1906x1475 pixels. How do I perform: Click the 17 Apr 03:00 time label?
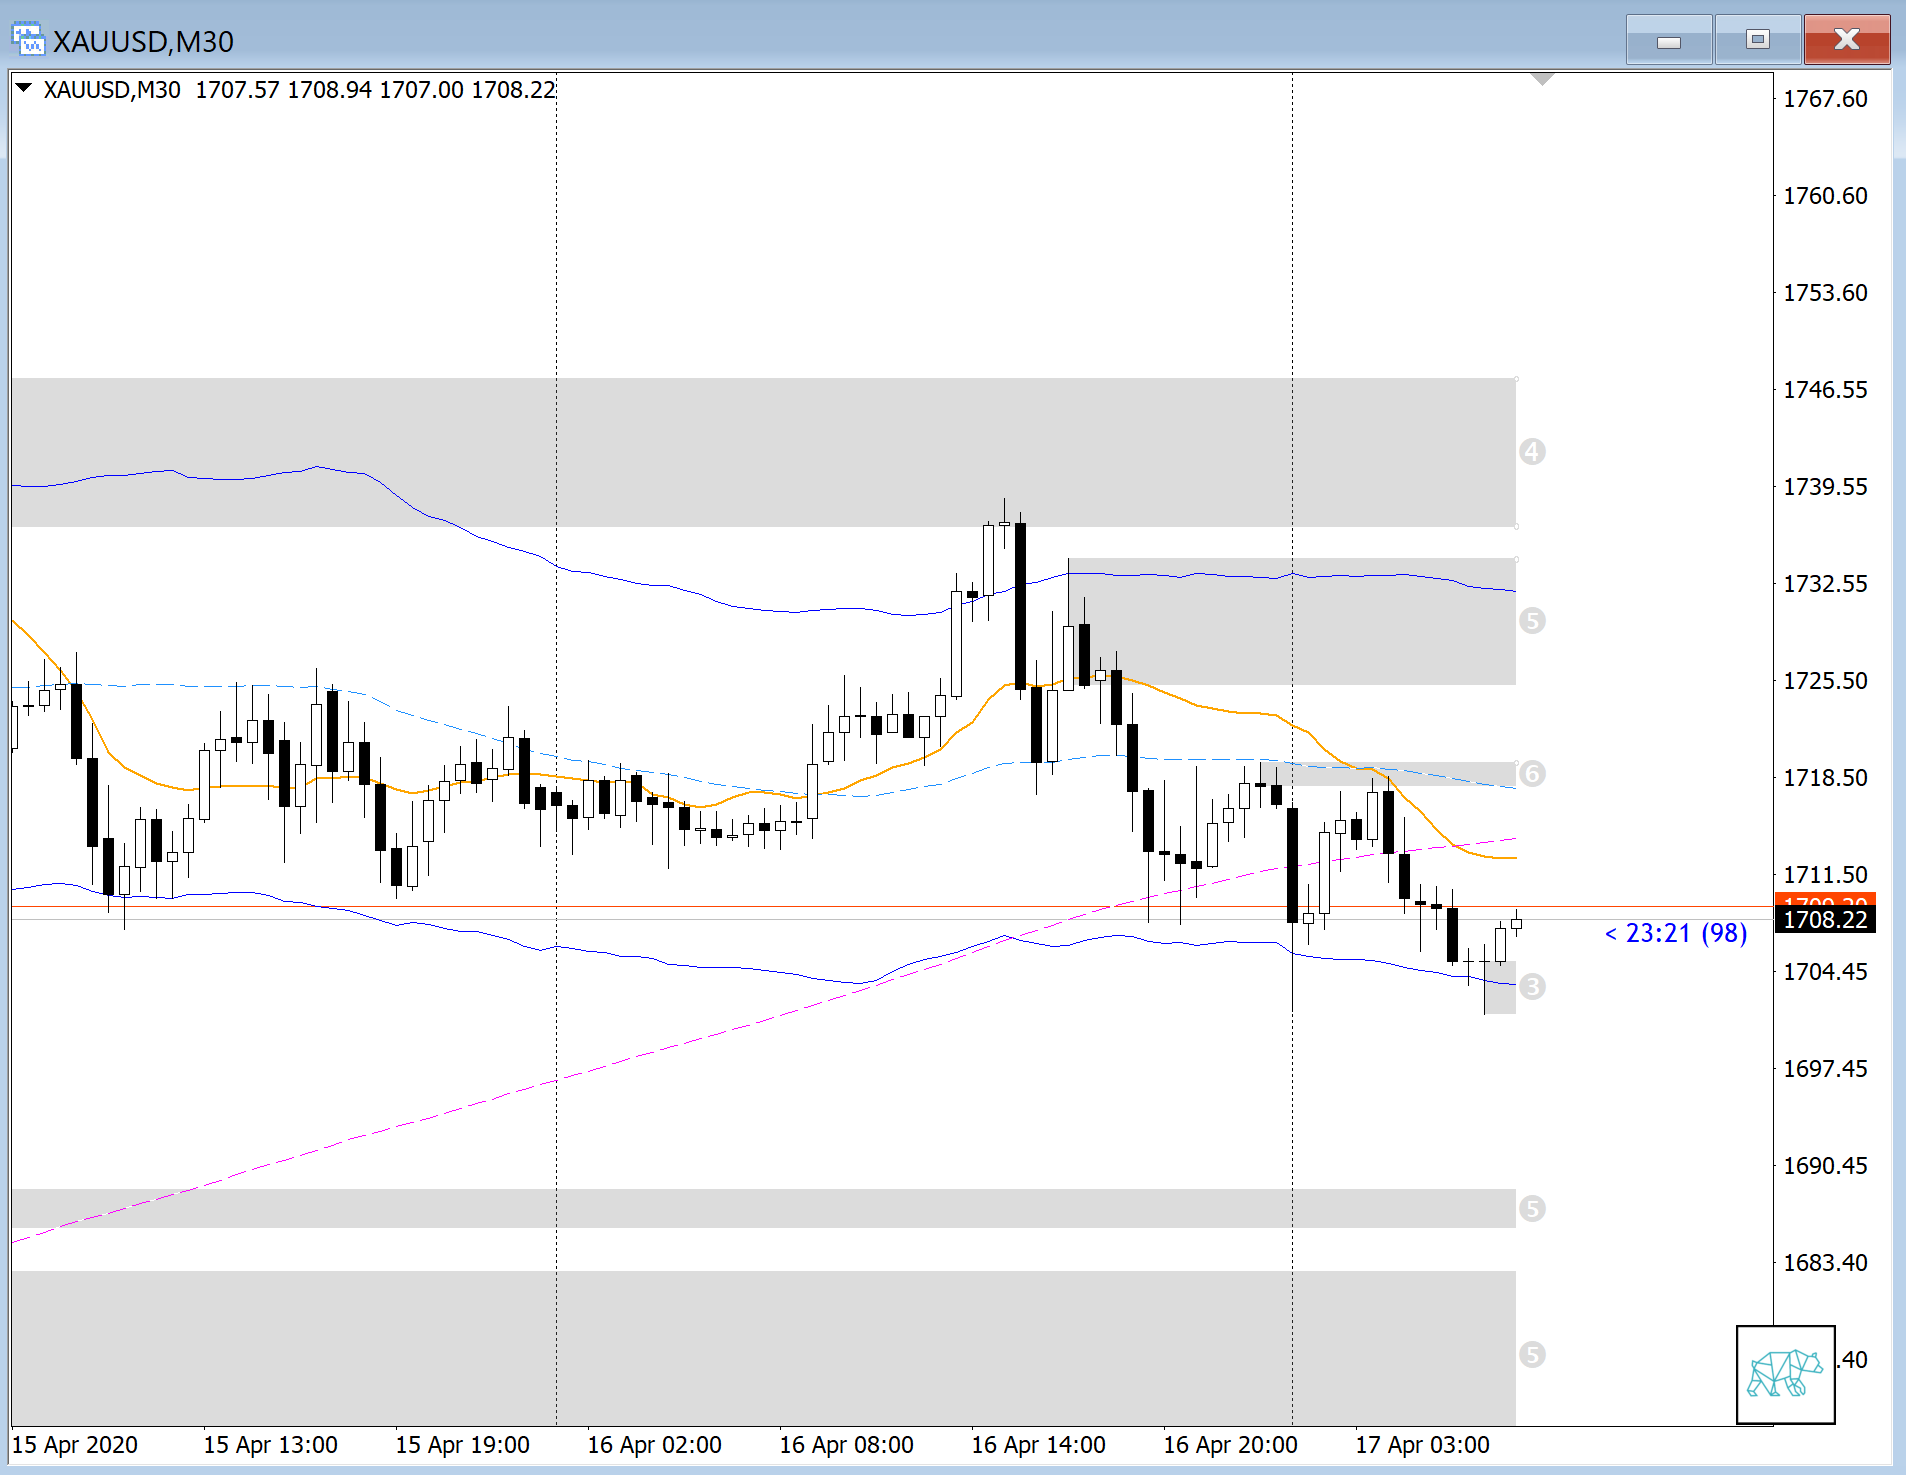[x=1422, y=1445]
